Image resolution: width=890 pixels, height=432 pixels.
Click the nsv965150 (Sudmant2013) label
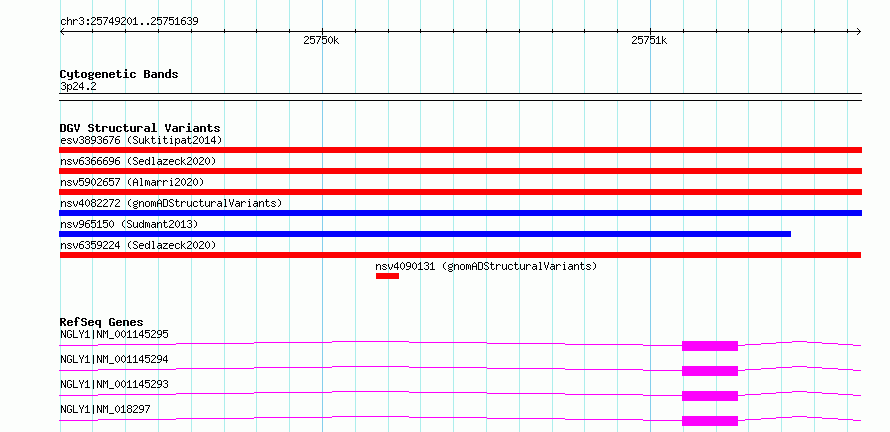129,224
